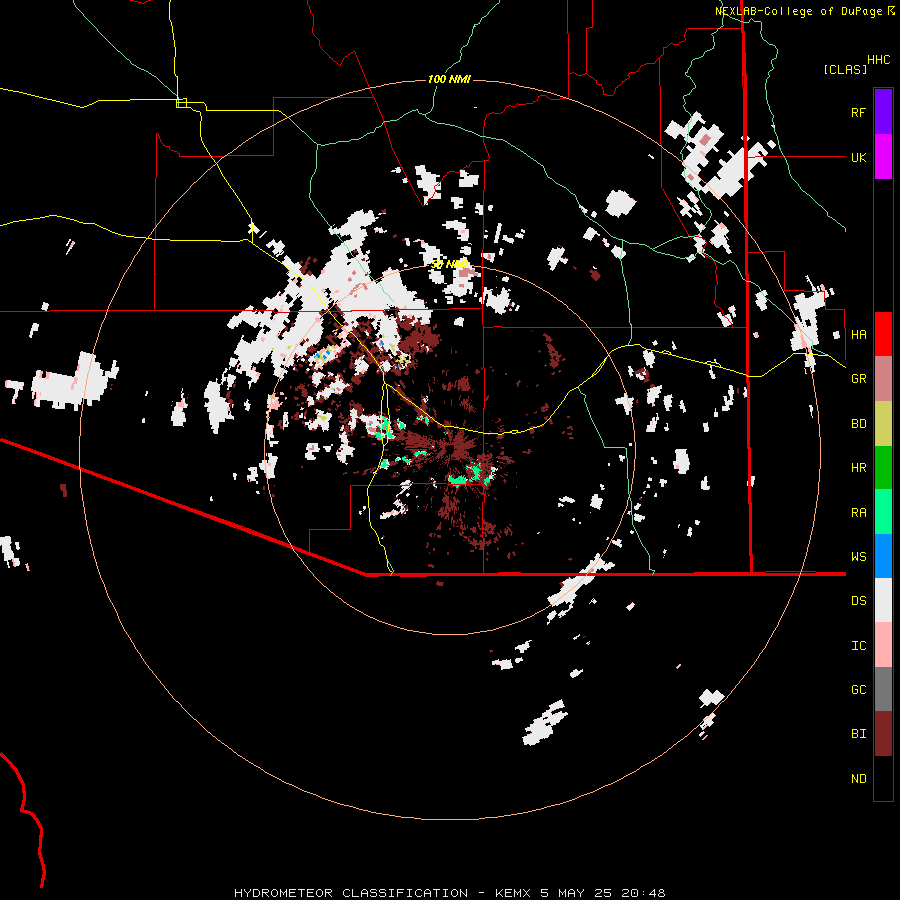Click the 50 NMI range ring label
Viewport: 900px width, 900px height.
click(x=449, y=264)
